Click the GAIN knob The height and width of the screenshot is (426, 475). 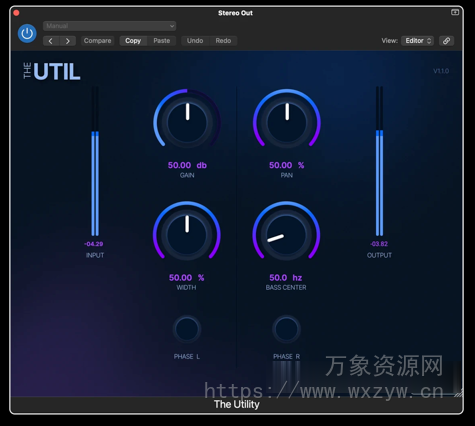pos(187,123)
